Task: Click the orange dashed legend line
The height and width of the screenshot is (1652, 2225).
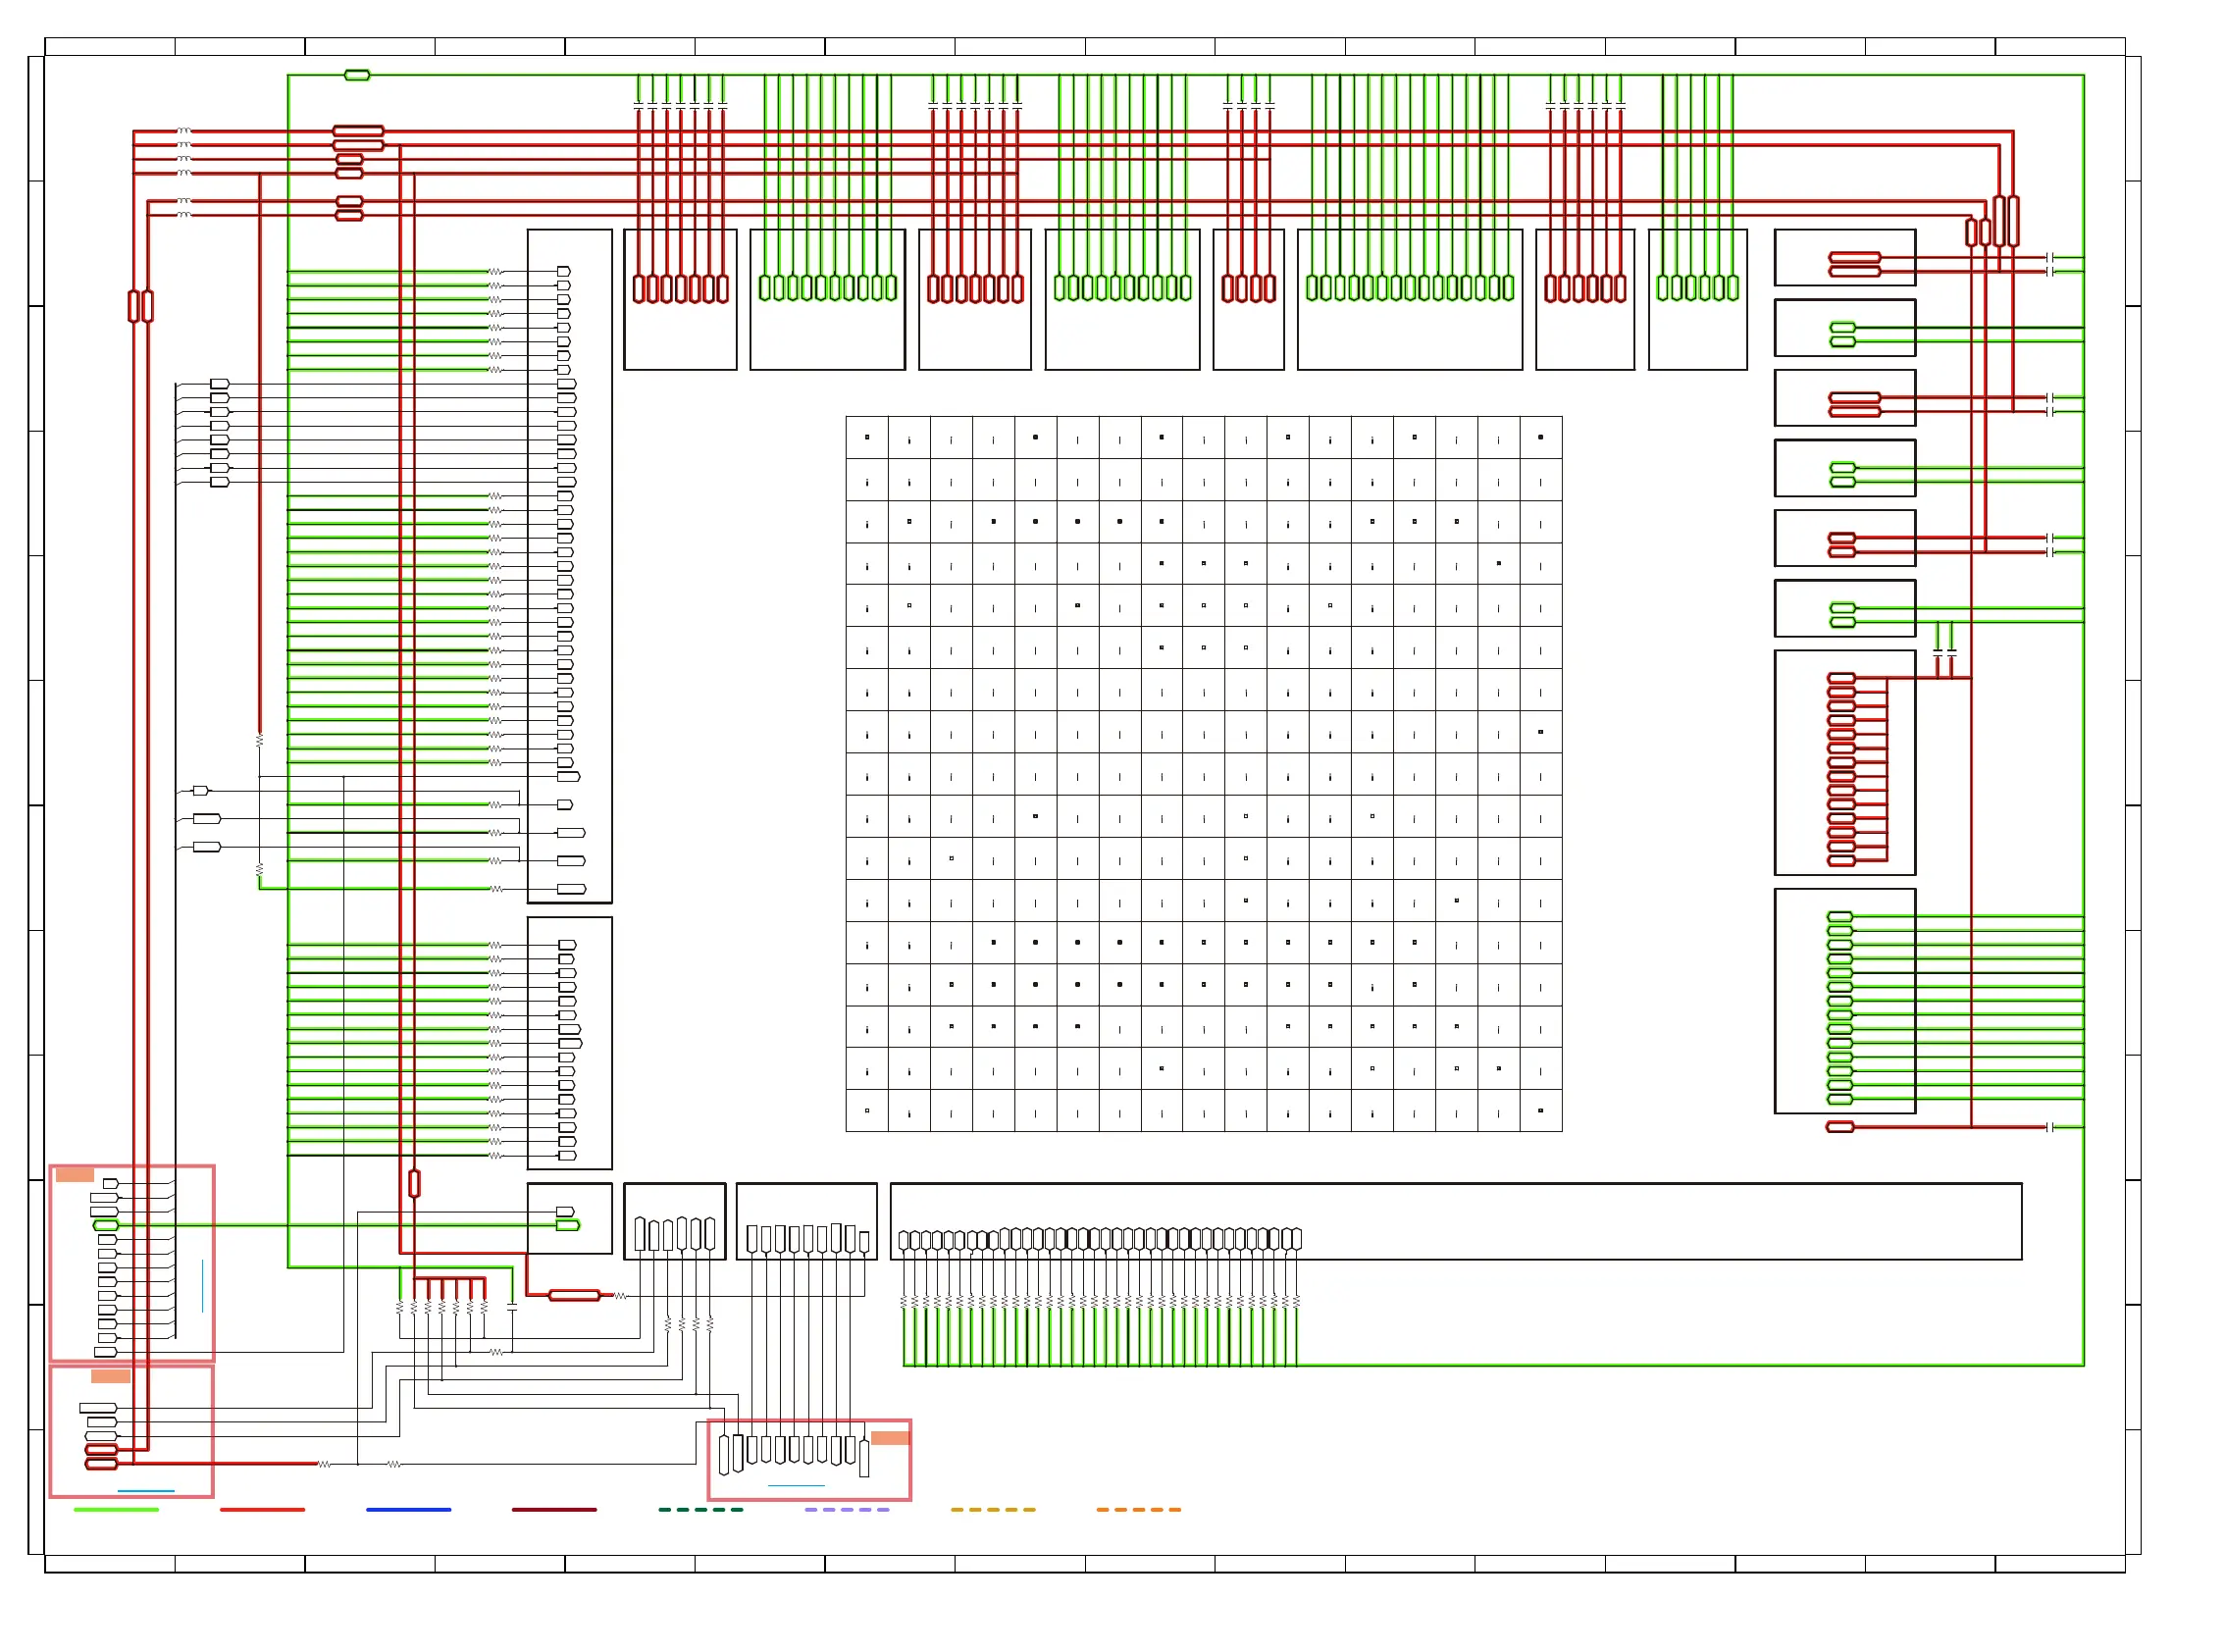Action: (1138, 1509)
